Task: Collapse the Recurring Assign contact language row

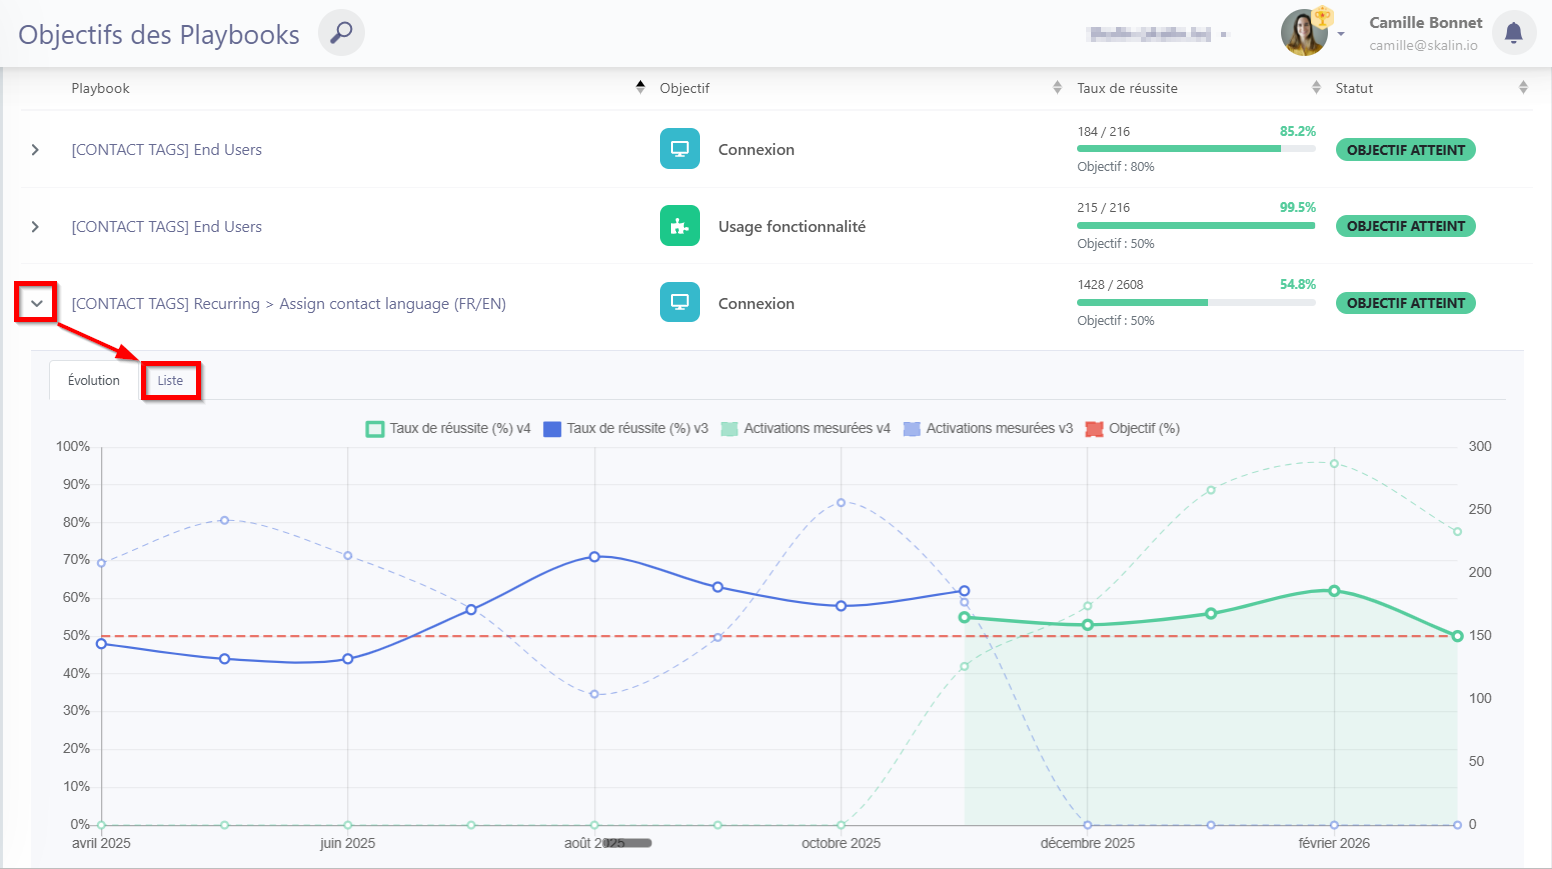Action: point(36,303)
